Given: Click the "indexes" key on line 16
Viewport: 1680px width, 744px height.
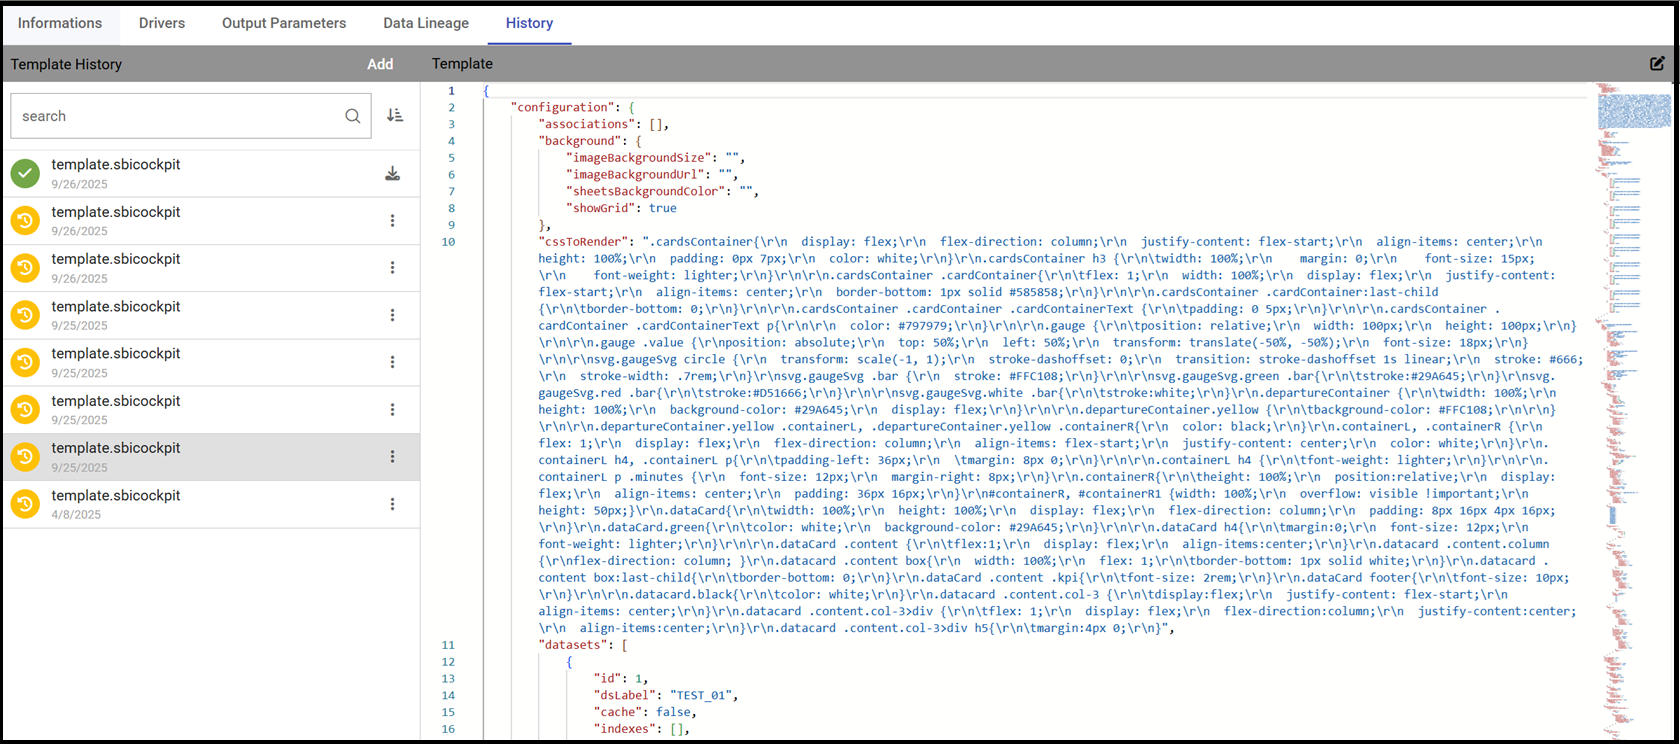Looking at the screenshot, I should click(625, 729).
